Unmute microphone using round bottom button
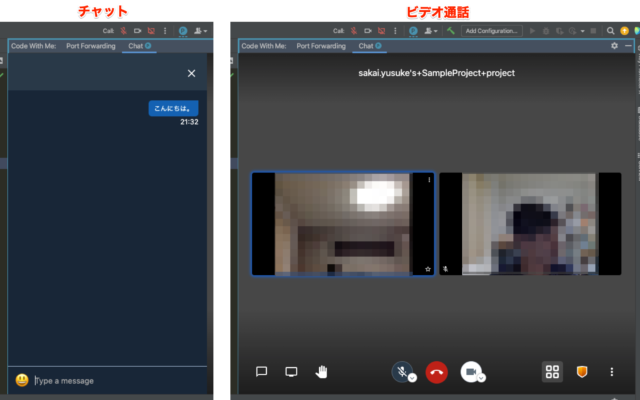640x400 pixels. (x=402, y=372)
